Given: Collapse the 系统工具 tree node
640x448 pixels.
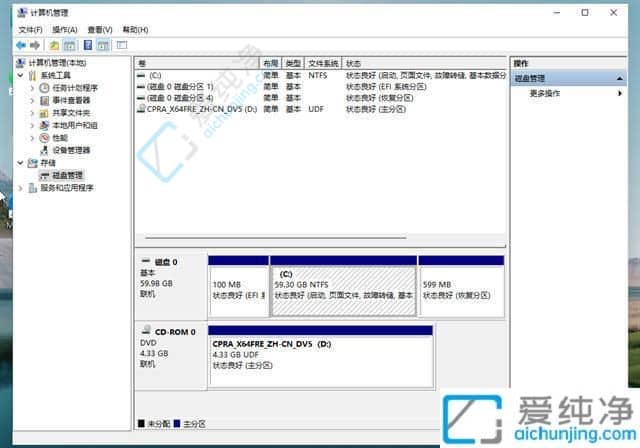Looking at the screenshot, I should (20, 75).
